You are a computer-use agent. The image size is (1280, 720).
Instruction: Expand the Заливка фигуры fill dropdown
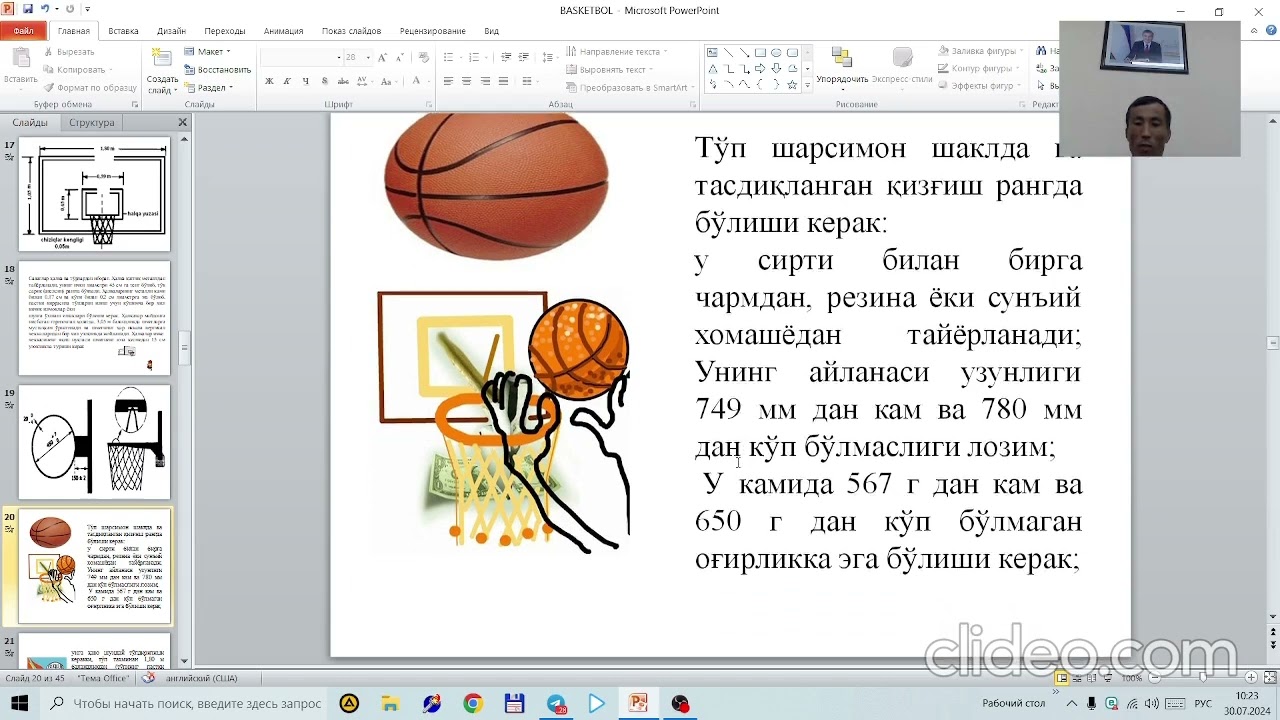pos(1022,51)
